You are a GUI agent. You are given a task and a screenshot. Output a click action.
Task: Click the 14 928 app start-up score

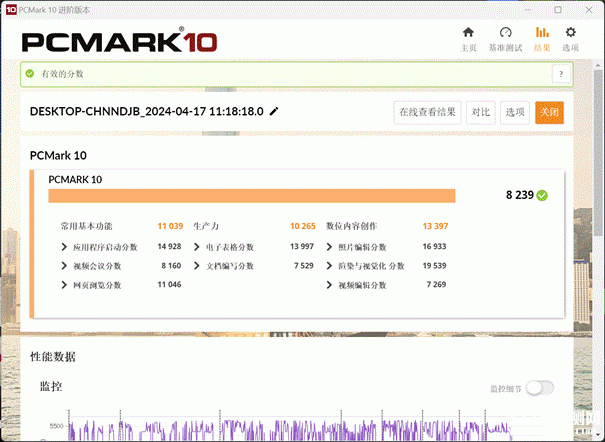[x=169, y=246]
